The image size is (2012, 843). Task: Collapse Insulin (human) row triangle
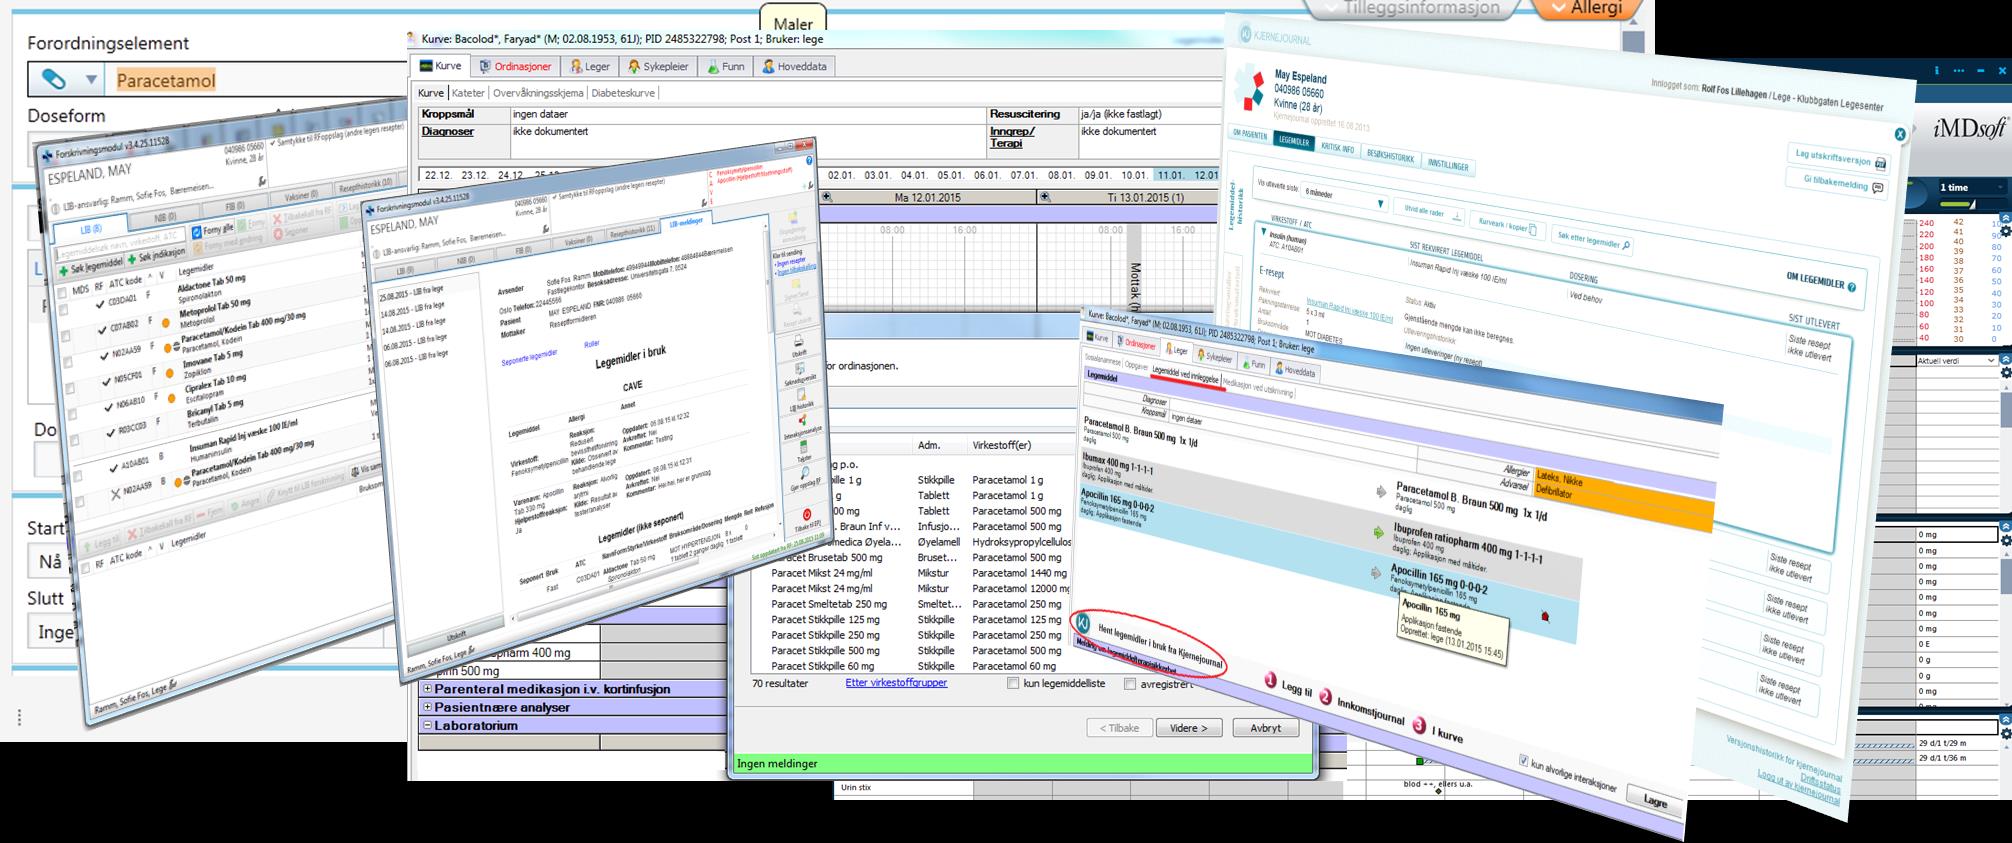pos(1264,231)
